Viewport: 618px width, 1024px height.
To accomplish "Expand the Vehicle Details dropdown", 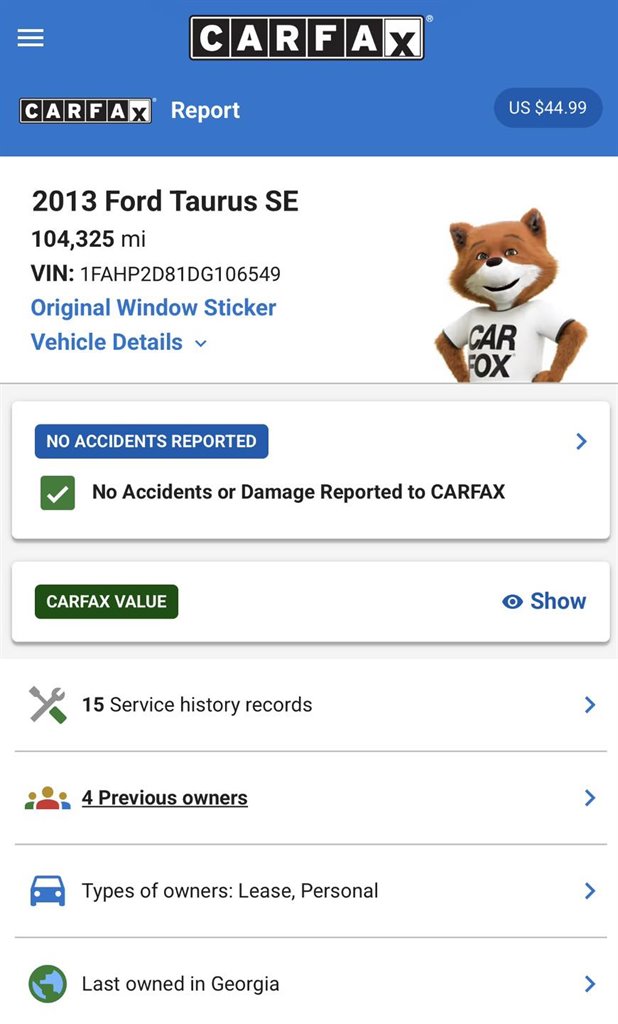I will 119,342.
